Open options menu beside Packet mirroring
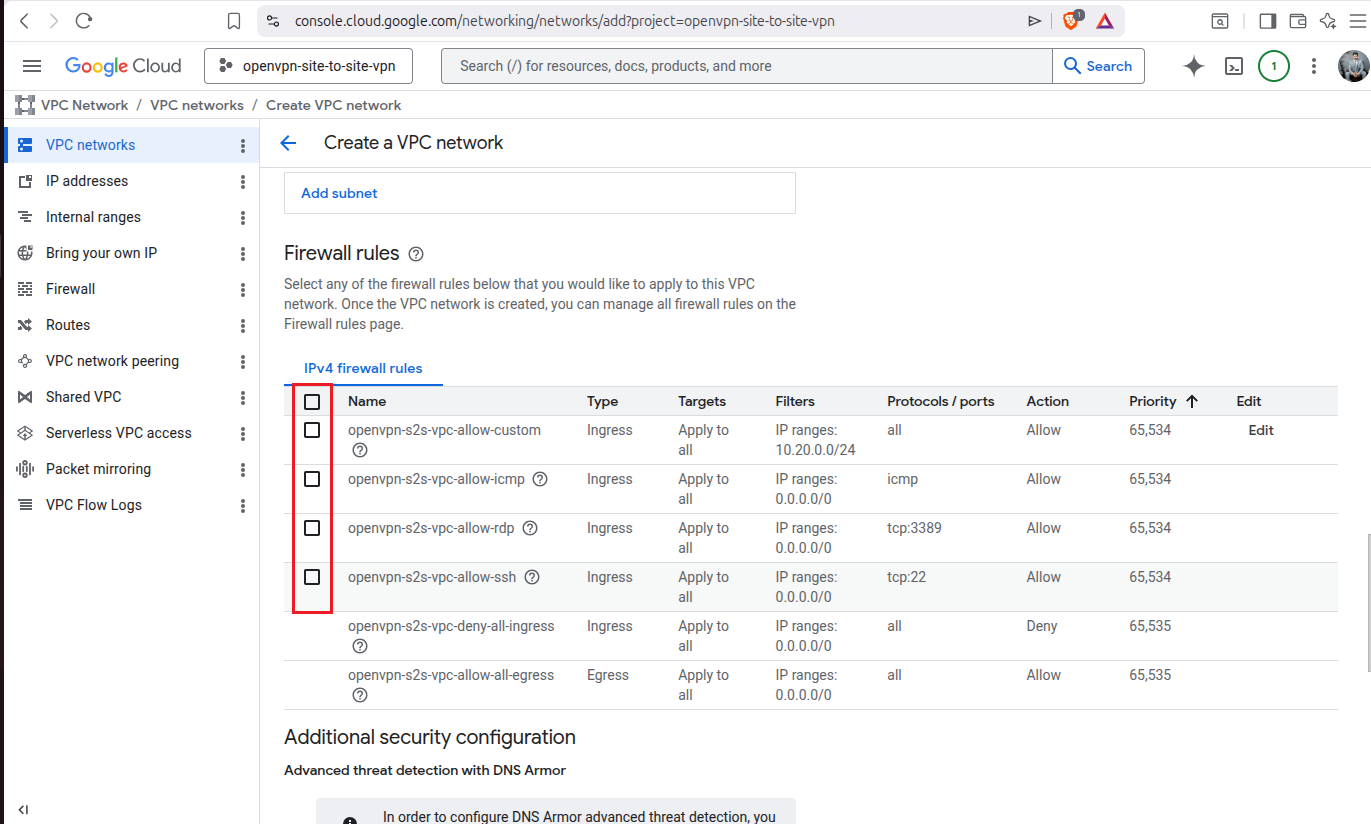The height and width of the screenshot is (824, 1371). (243, 470)
